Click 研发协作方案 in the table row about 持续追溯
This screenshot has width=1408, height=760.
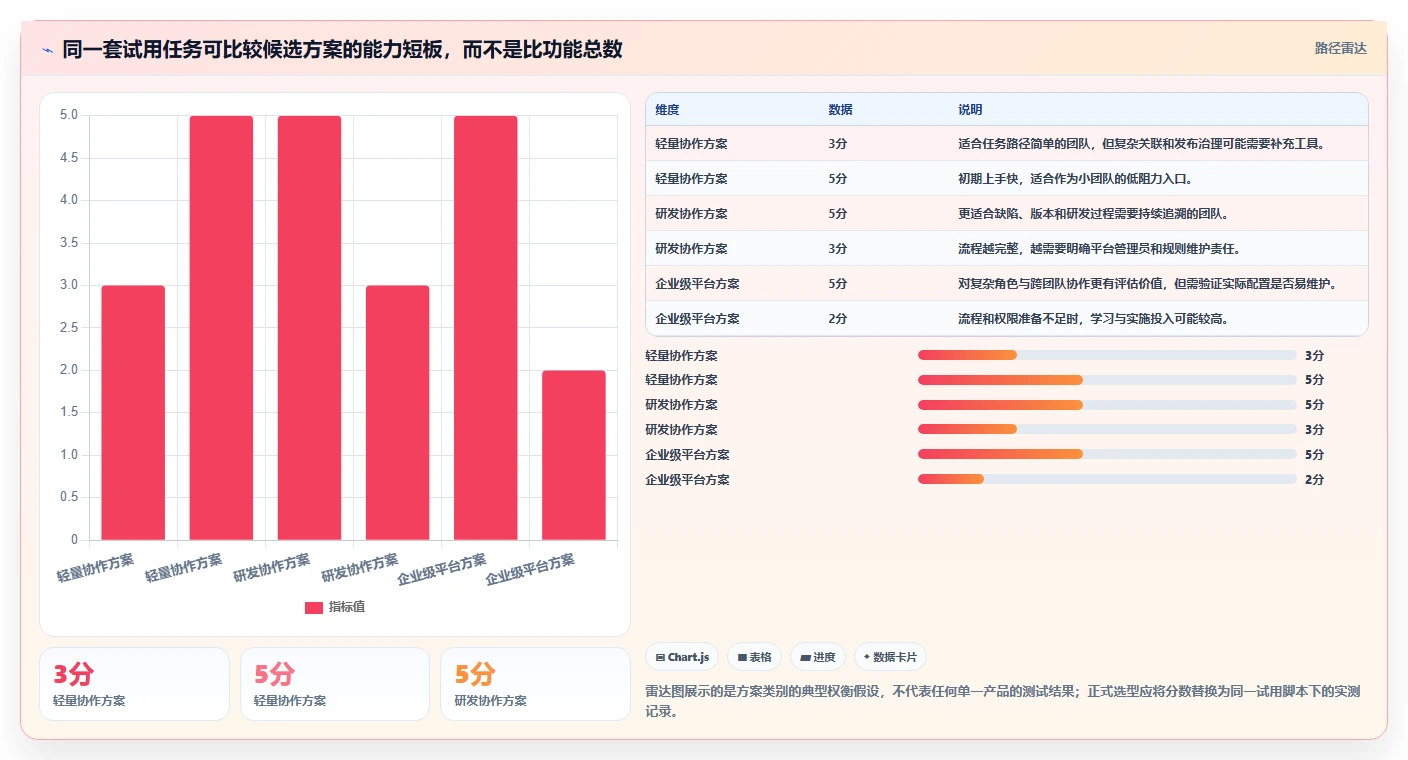691,214
